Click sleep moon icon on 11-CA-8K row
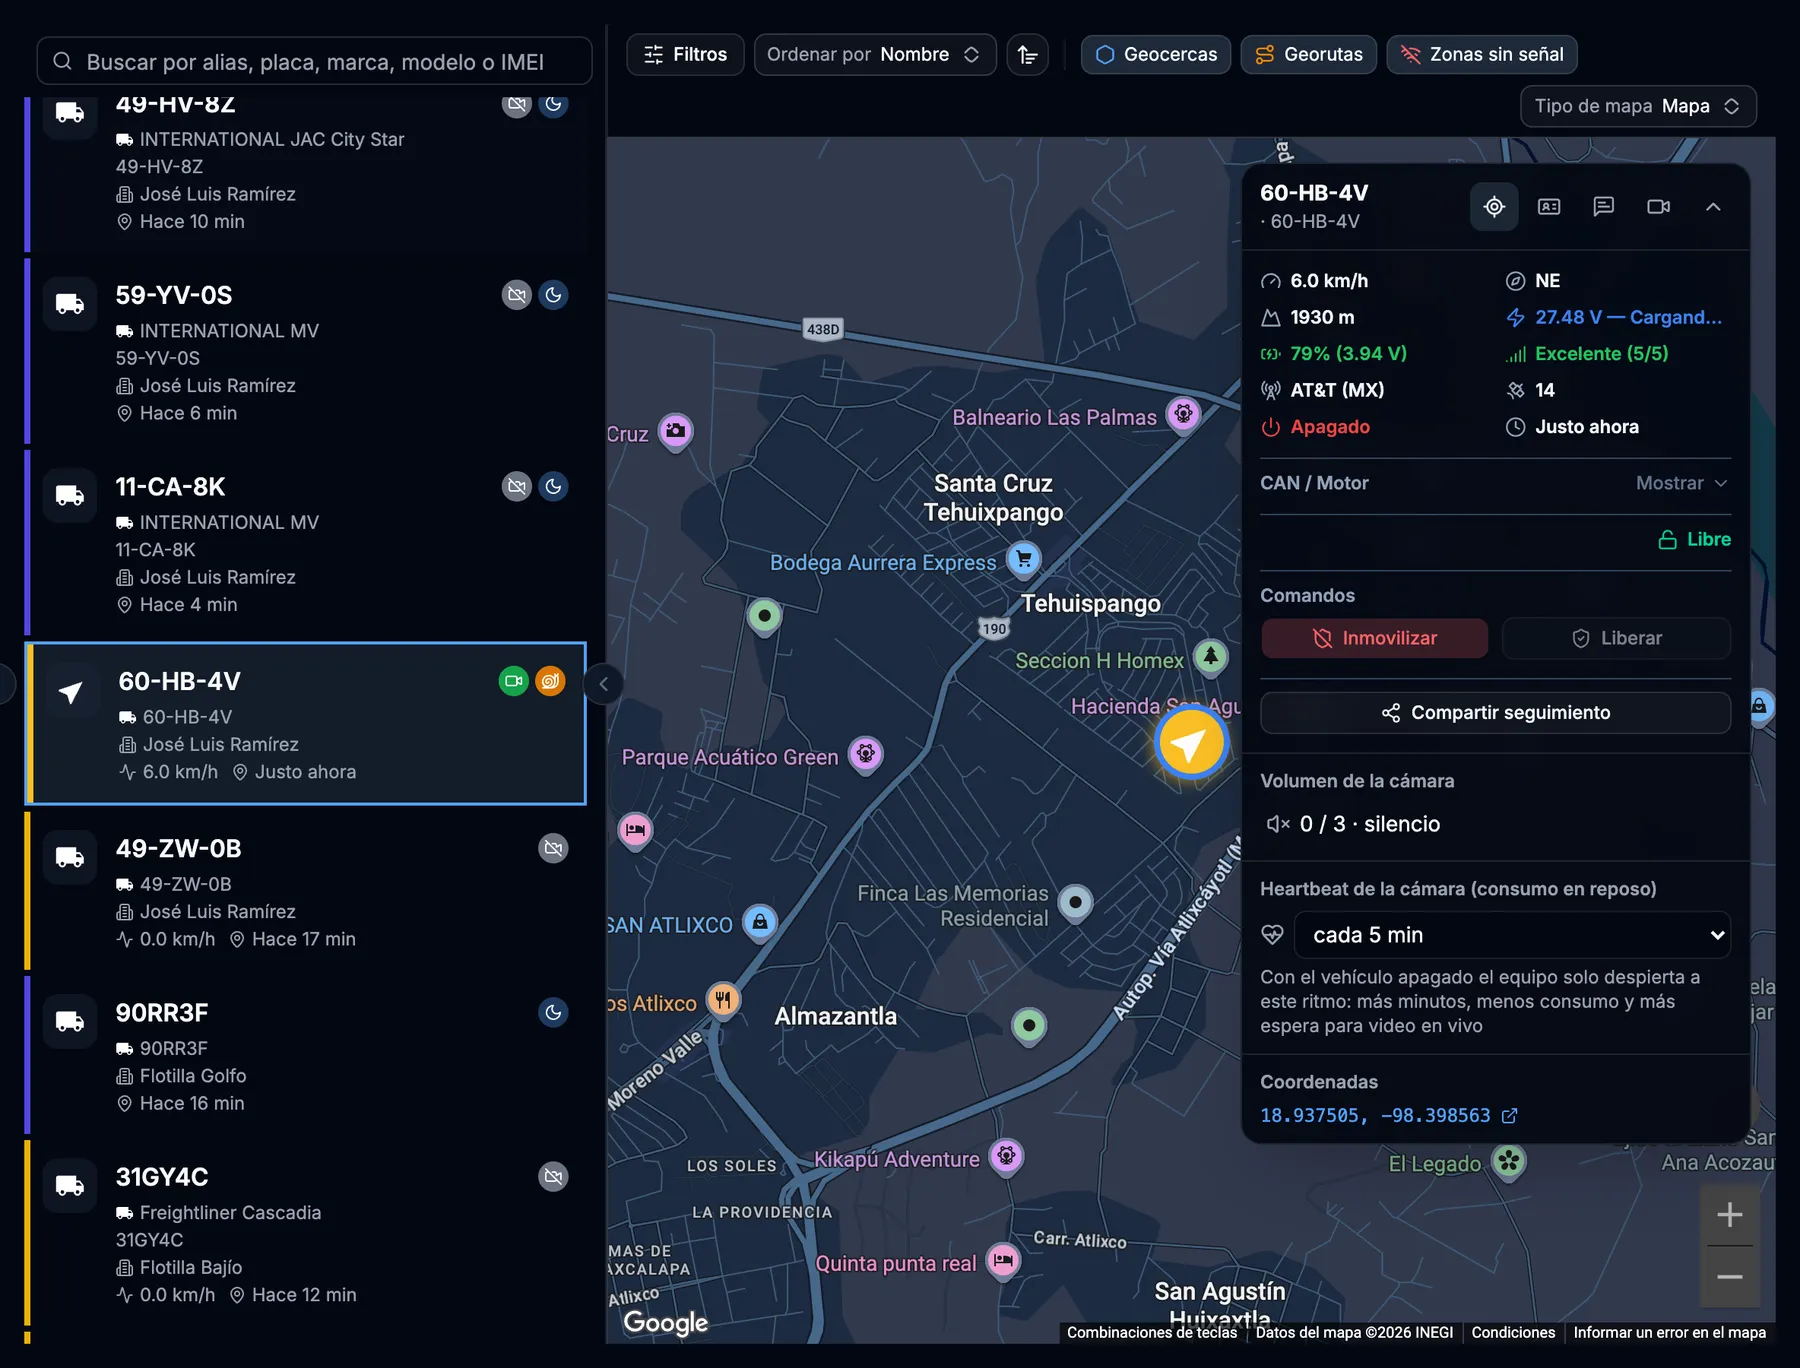 (x=553, y=487)
